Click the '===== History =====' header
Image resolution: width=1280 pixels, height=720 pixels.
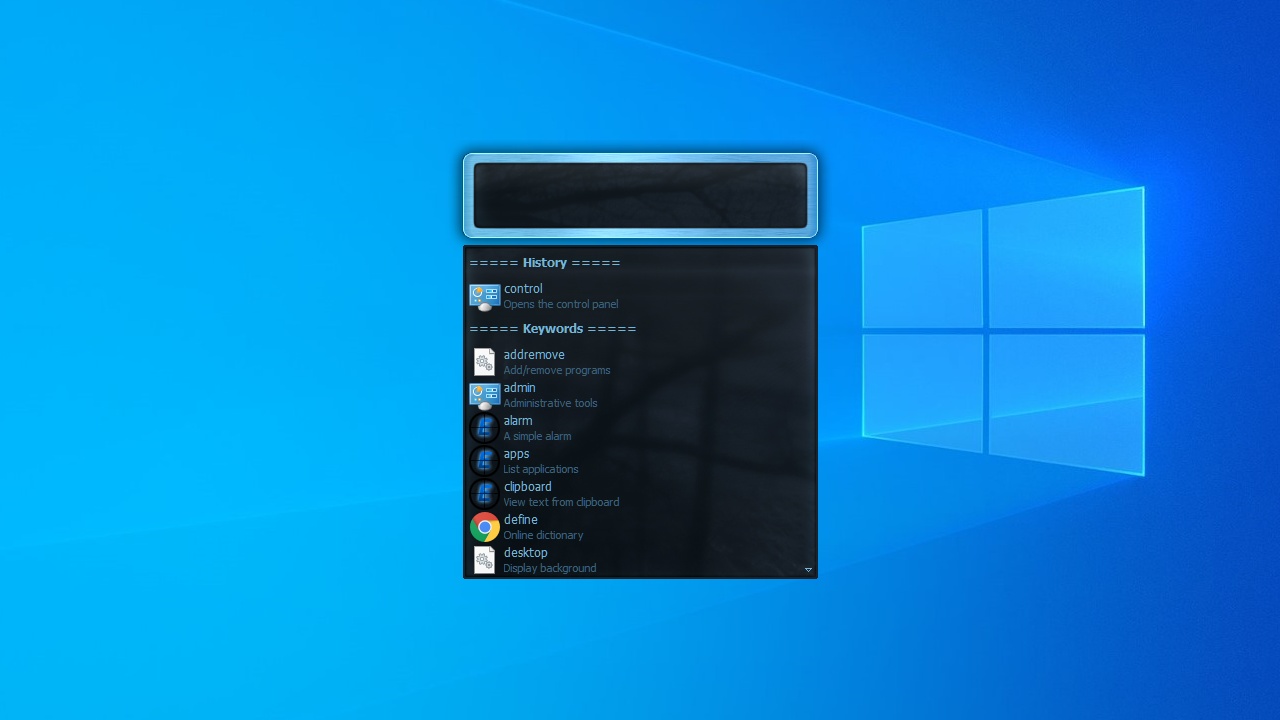click(545, 263)
